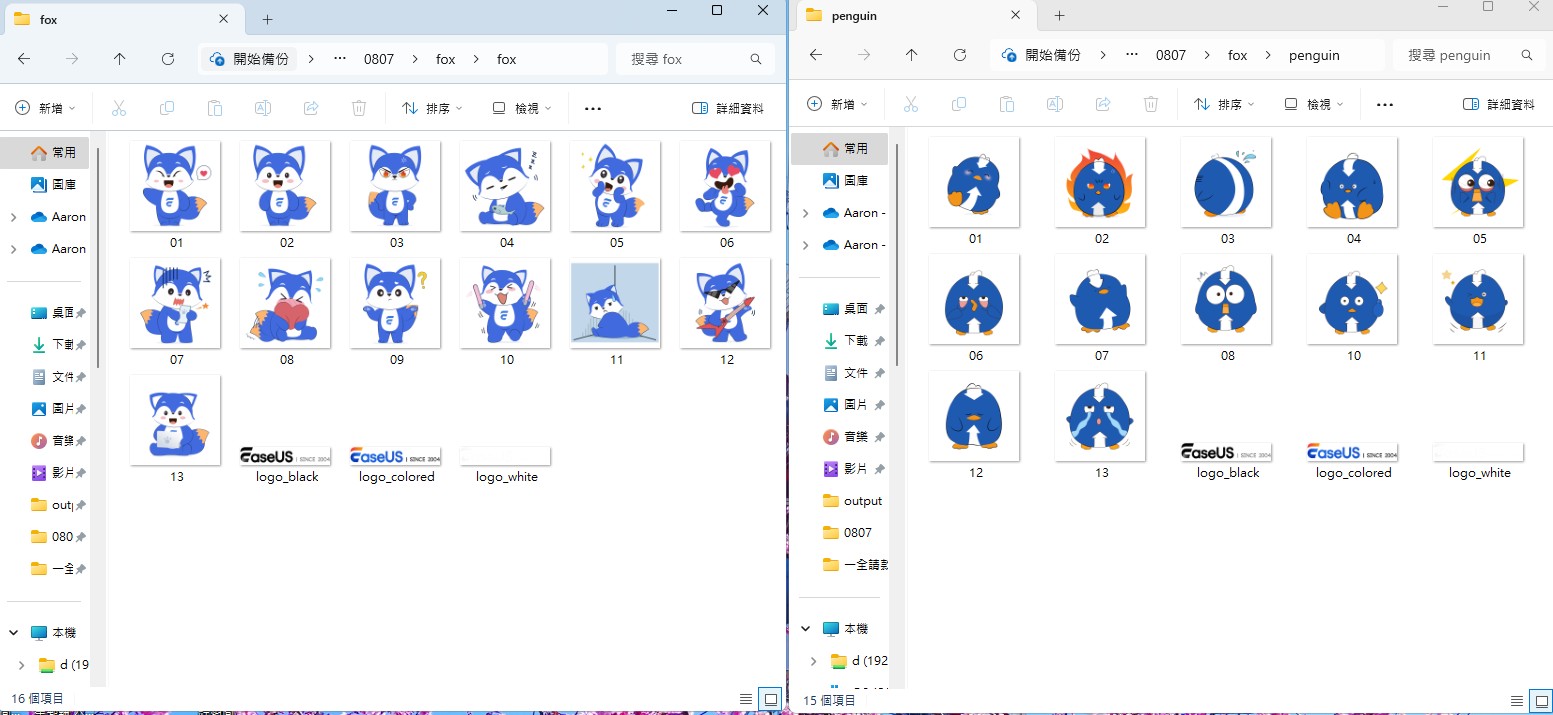
Task: Switch fox window to large thumbnails view
Action: (770, 699)
